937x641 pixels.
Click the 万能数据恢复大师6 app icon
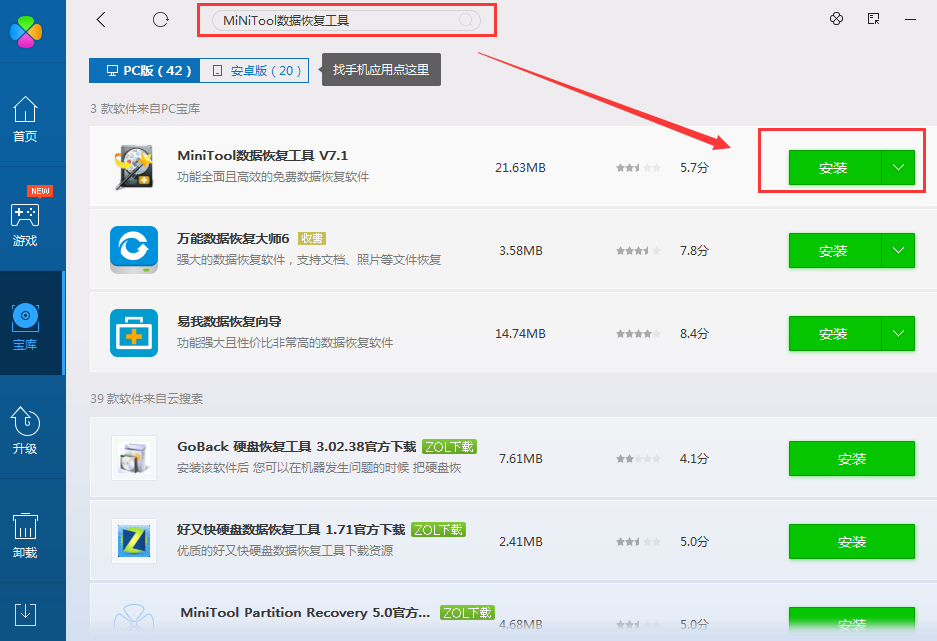[134, 250]
